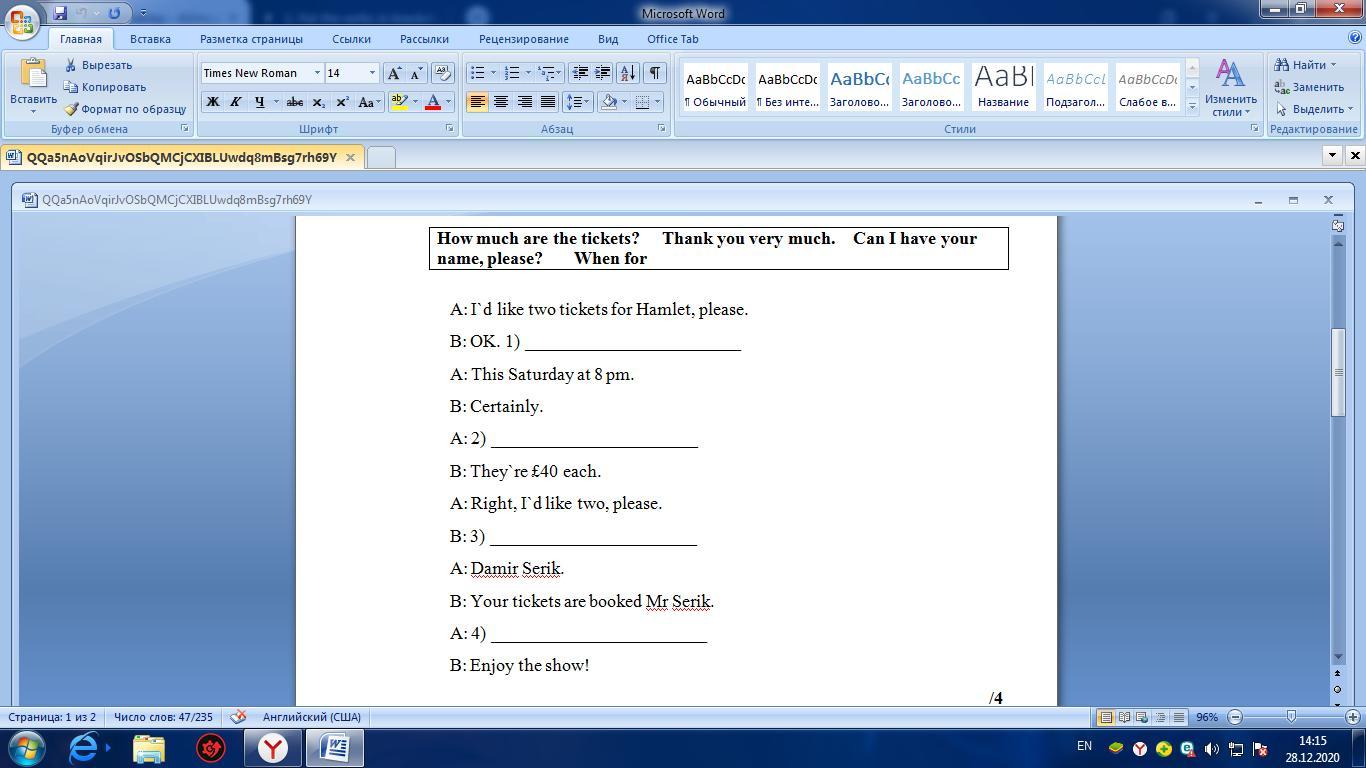Open the round Office button menu
The width and height of the screenshot is (1366, 768).
point(23,21)
